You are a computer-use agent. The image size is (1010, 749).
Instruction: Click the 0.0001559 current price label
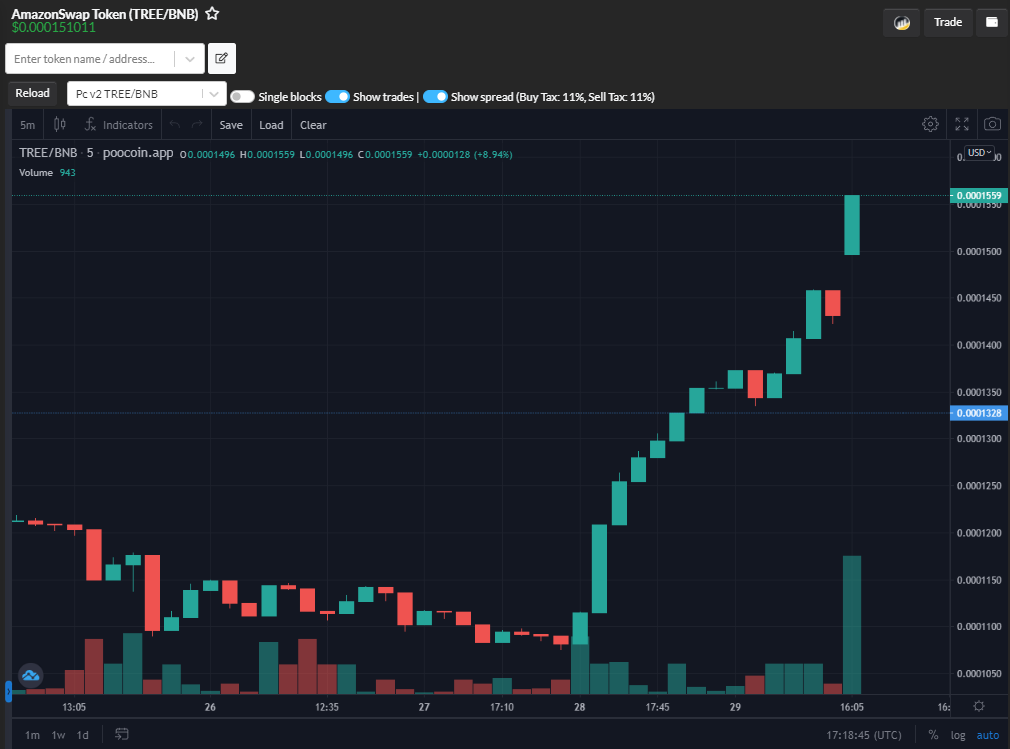[x=978, y=195]
